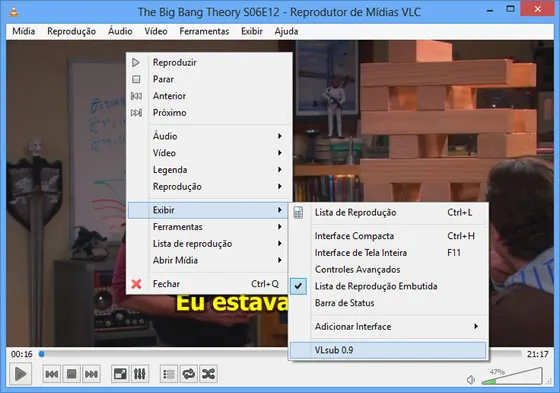Click the Próximo icon in context menu
The height and width of the screenshot is (393, 560).
click(x=136, y=113)
